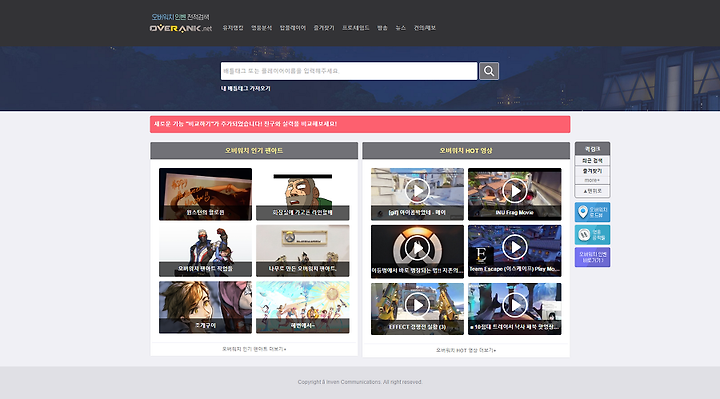Click 내 배틀태그 가져오기 link
Screen dimensions: 720x399
[246, 89]
